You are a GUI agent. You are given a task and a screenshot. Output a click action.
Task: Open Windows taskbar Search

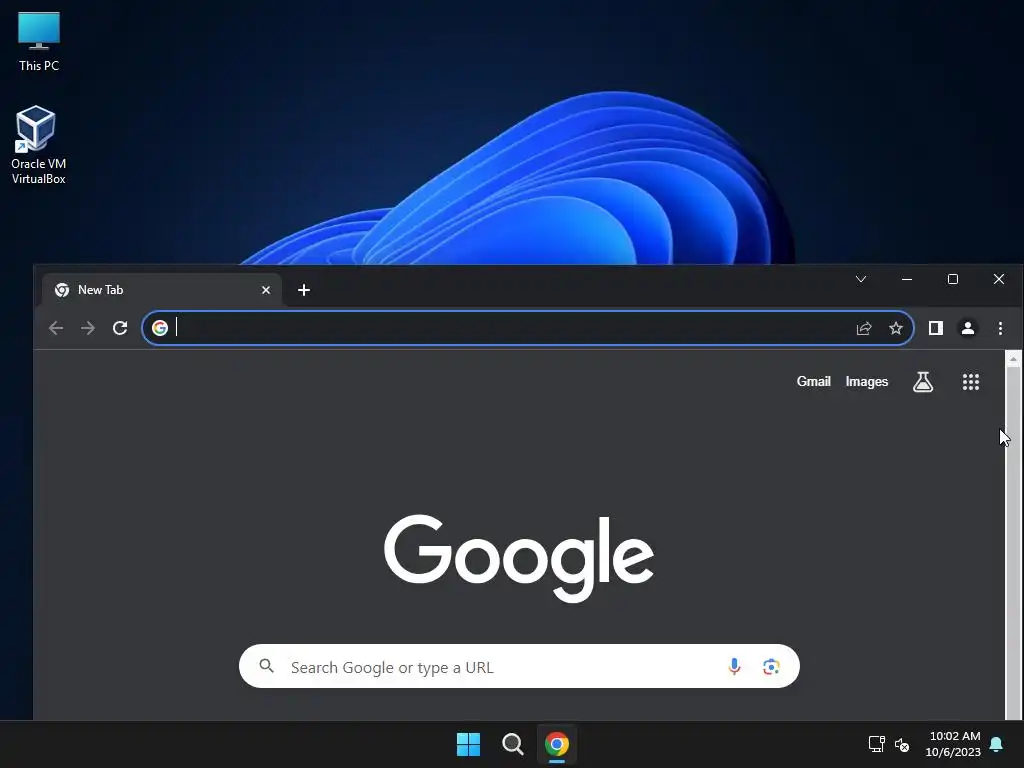click(x=513, y=744)
